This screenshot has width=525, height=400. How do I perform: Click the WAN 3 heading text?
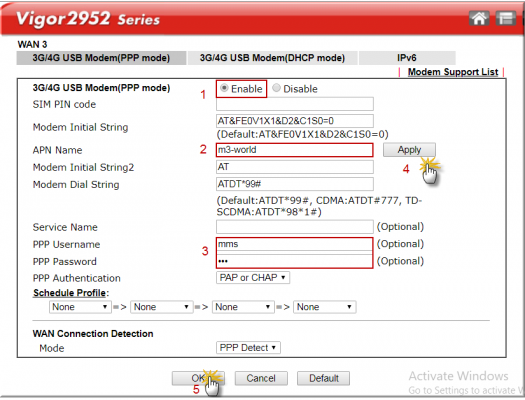pyautogui.click(x=32, y=45)
